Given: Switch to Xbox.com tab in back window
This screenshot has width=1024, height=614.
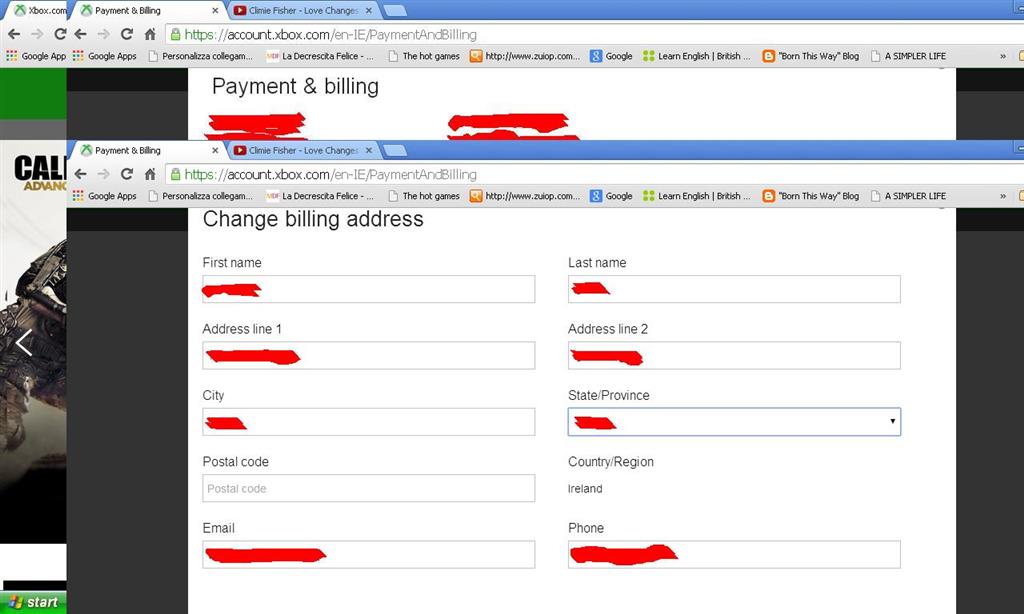Looking at the screenshot, I should (x=40, y=10).
